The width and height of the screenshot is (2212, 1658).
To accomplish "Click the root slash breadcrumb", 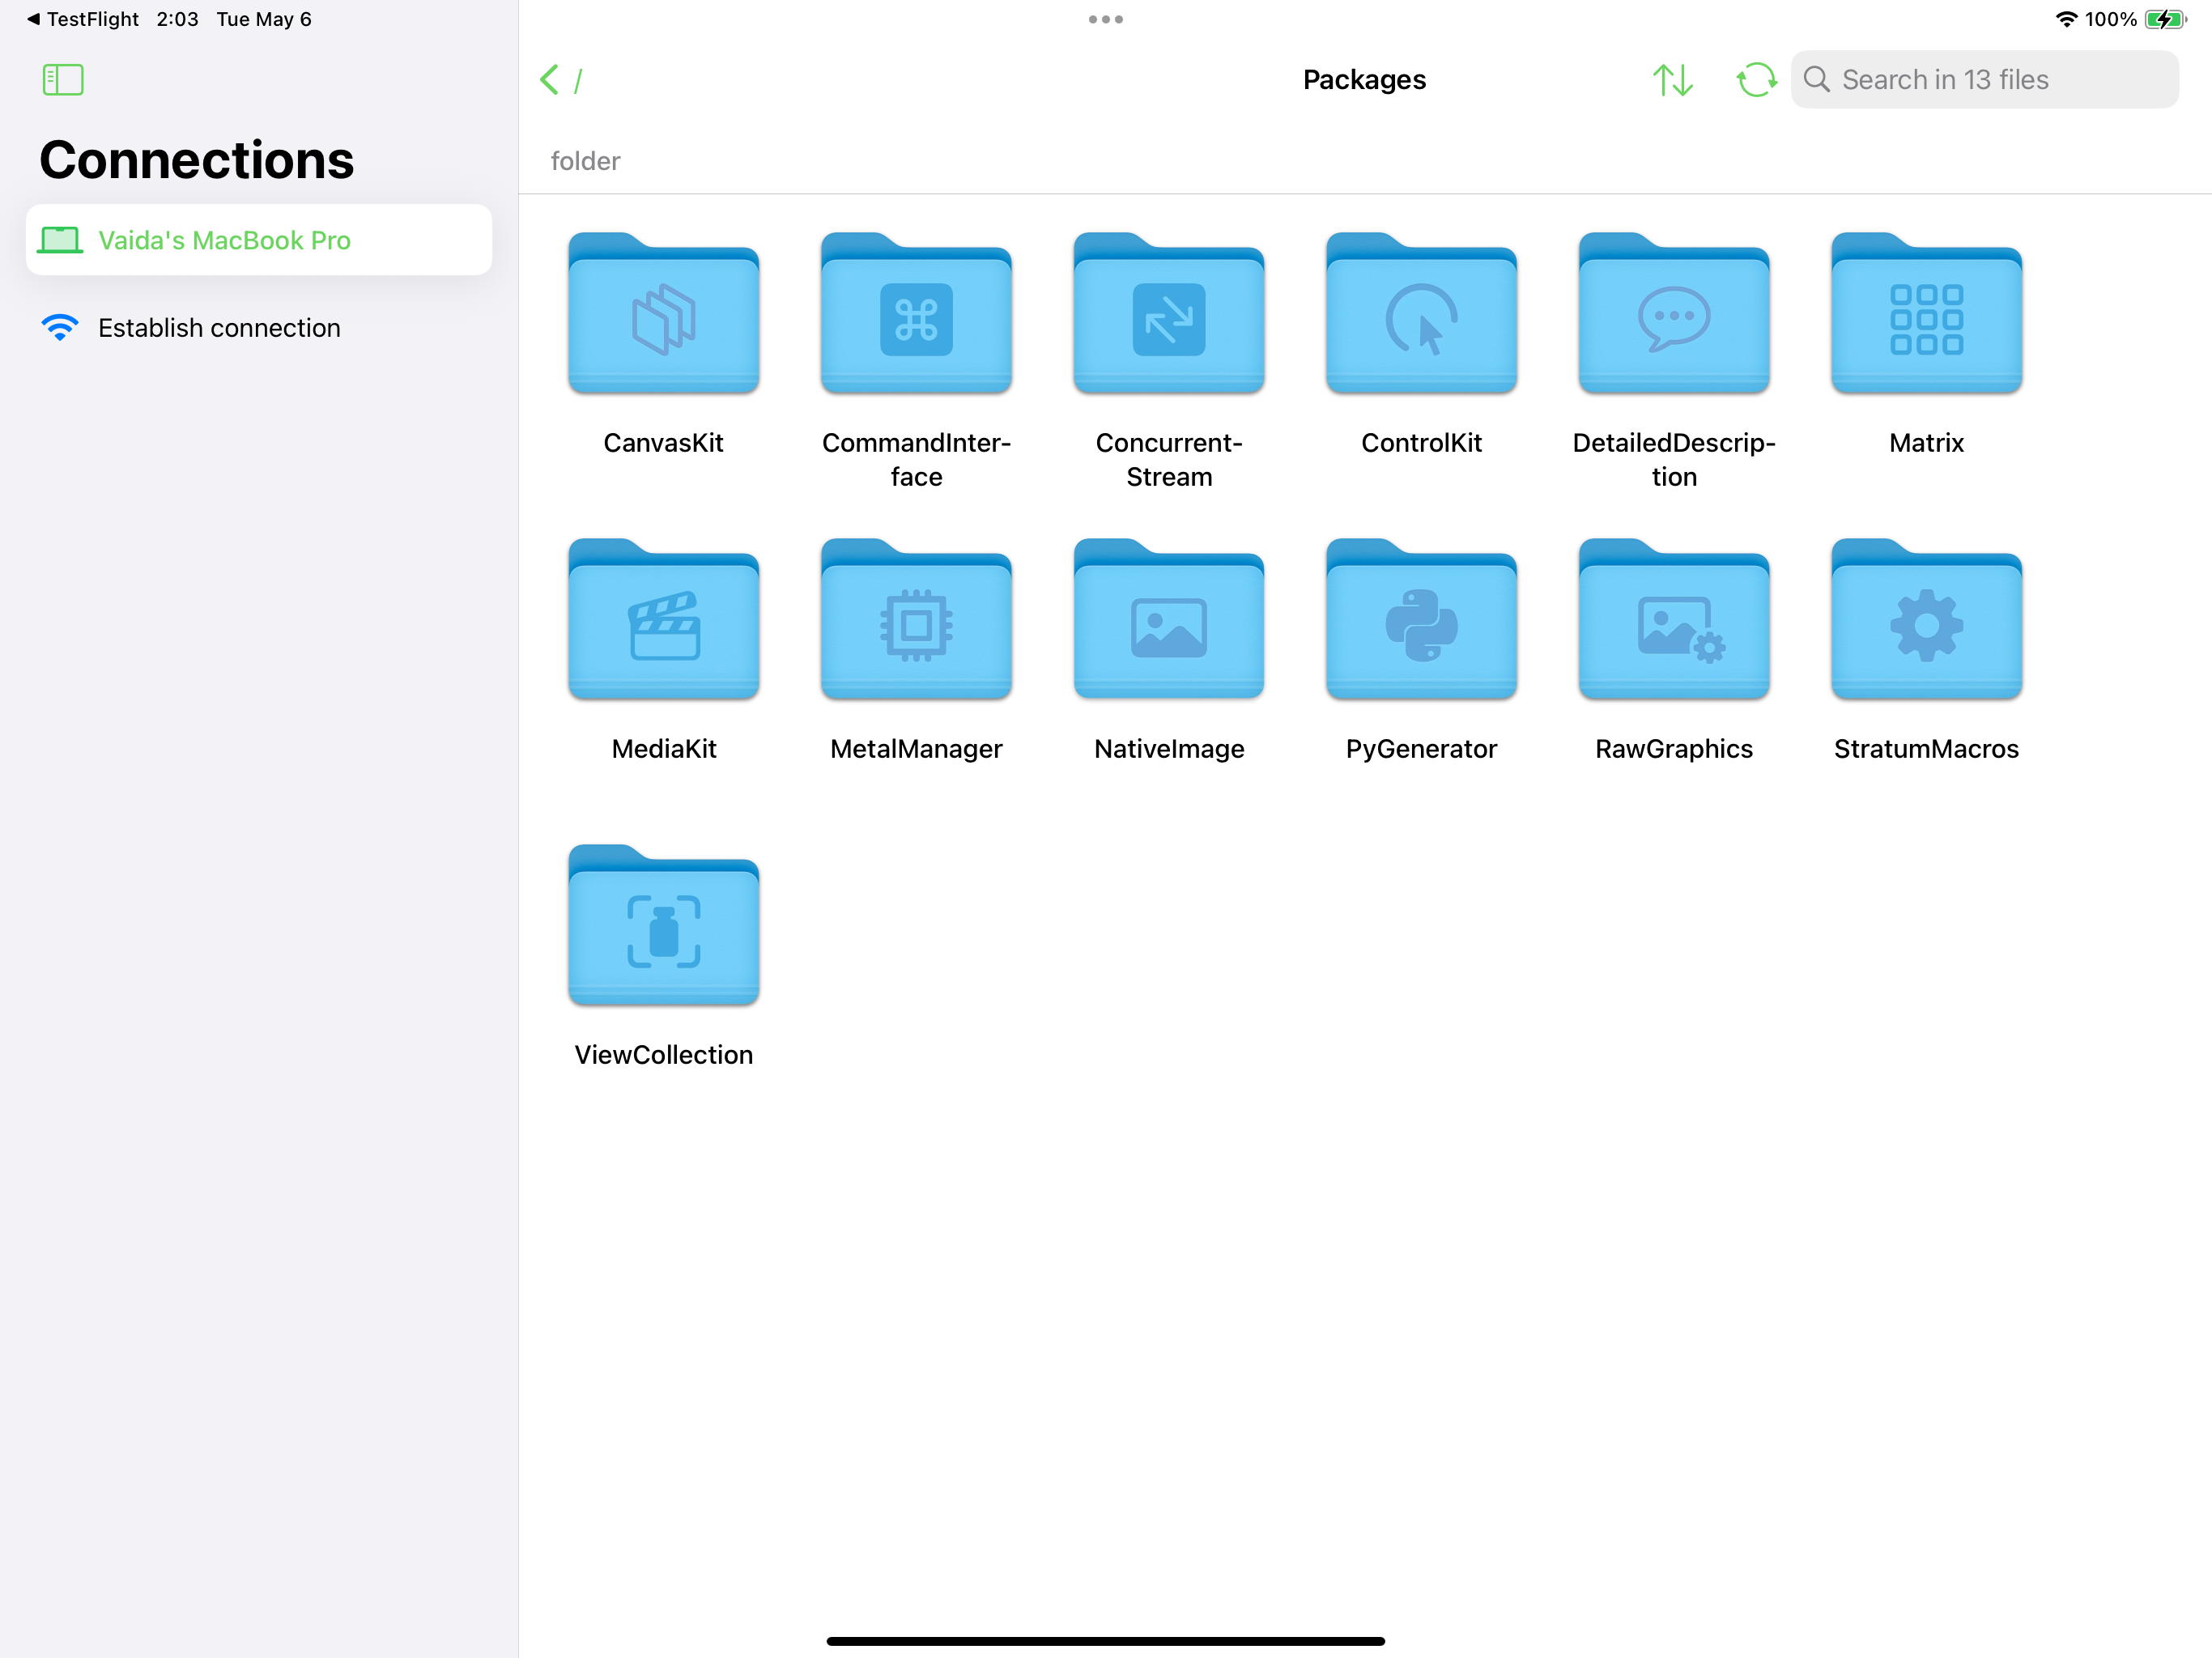I will (x=578, y=81).
